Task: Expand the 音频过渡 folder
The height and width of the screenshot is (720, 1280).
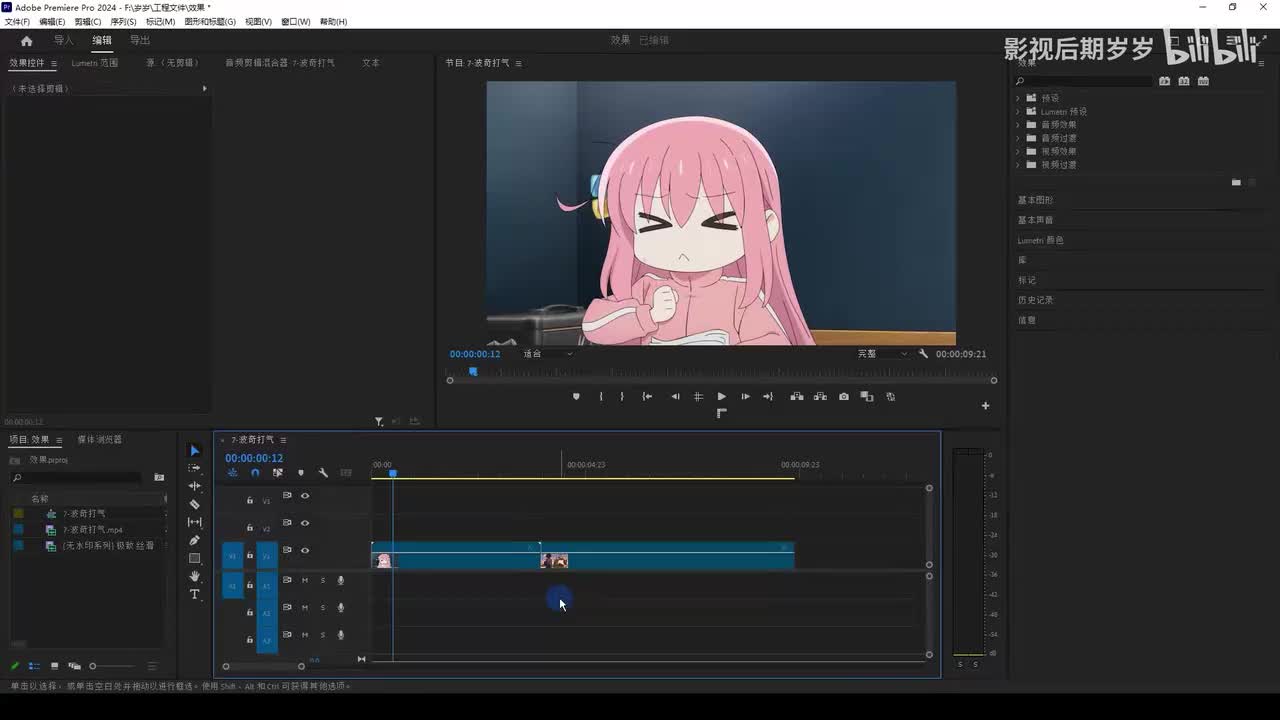Action: coord(1018,138)
